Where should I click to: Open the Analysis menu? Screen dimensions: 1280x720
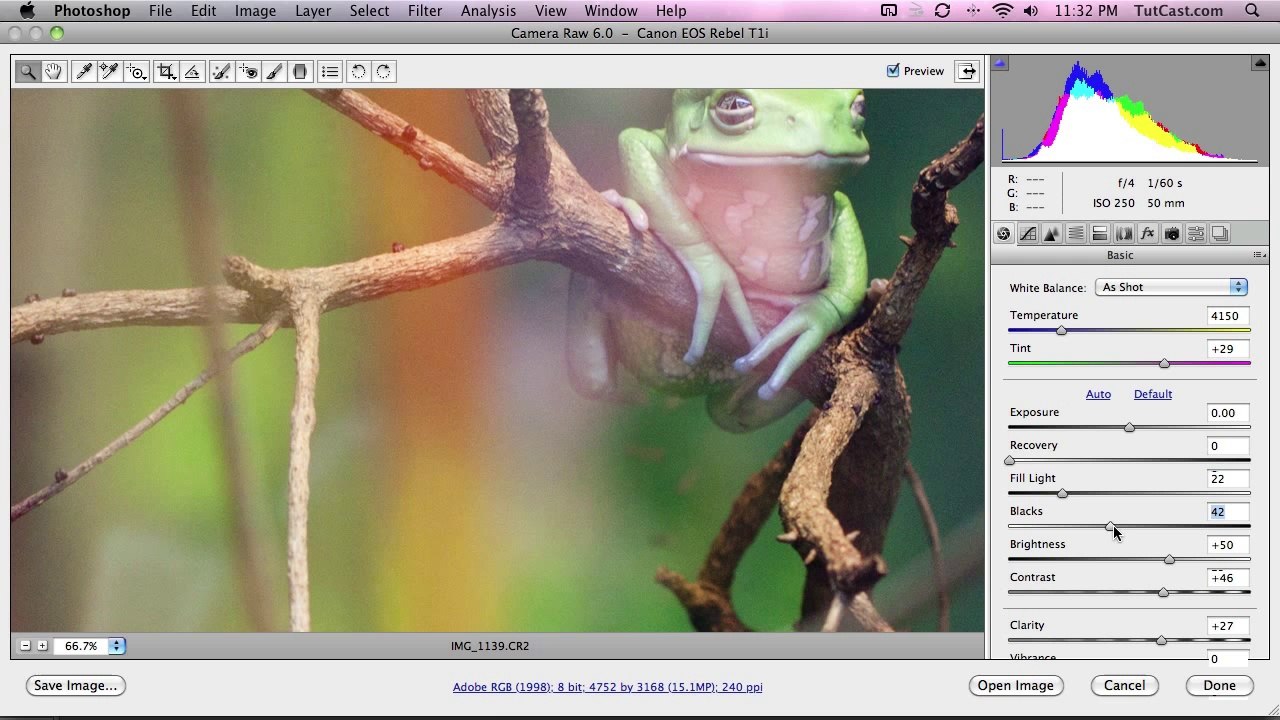pos(488,11)
